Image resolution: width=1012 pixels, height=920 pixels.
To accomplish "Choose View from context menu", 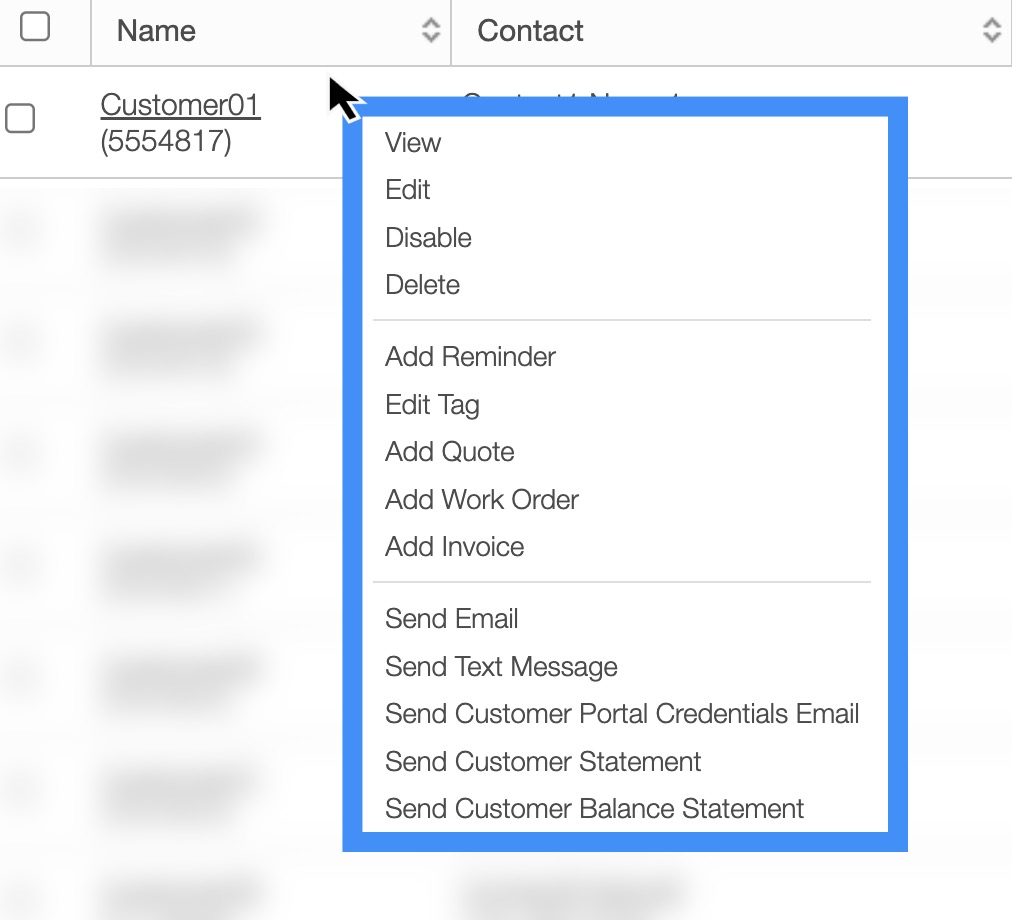I will click(413, 143).
